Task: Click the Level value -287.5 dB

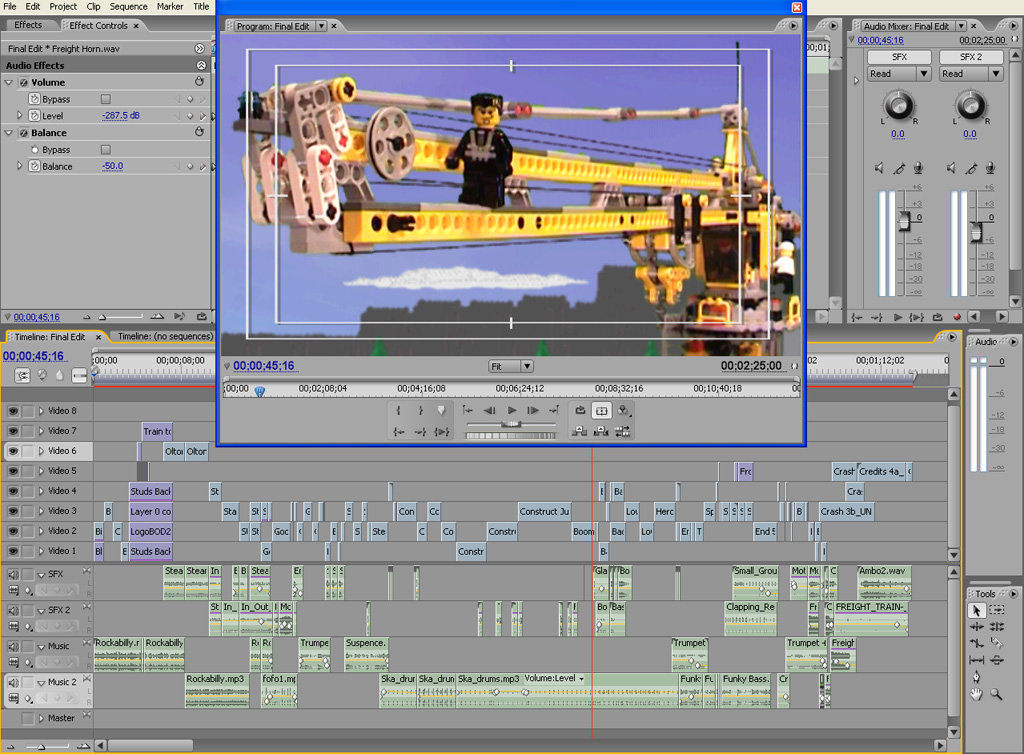Action: (x=121, y=116)
